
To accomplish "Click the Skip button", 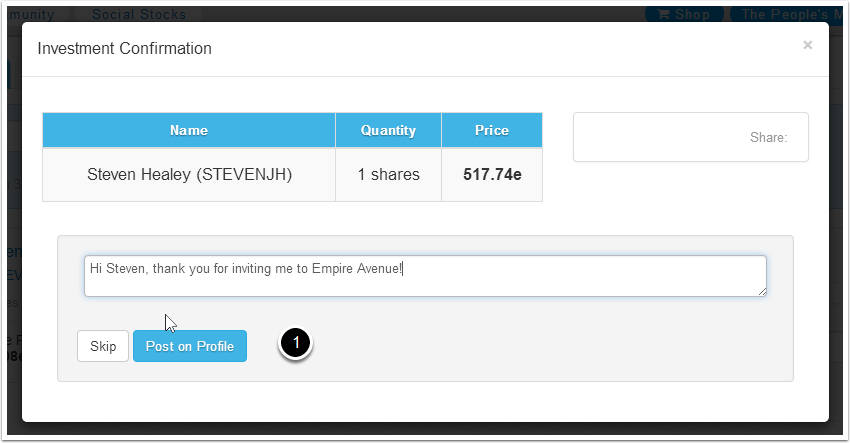I will pyautogui.click(x=103, y=346).
